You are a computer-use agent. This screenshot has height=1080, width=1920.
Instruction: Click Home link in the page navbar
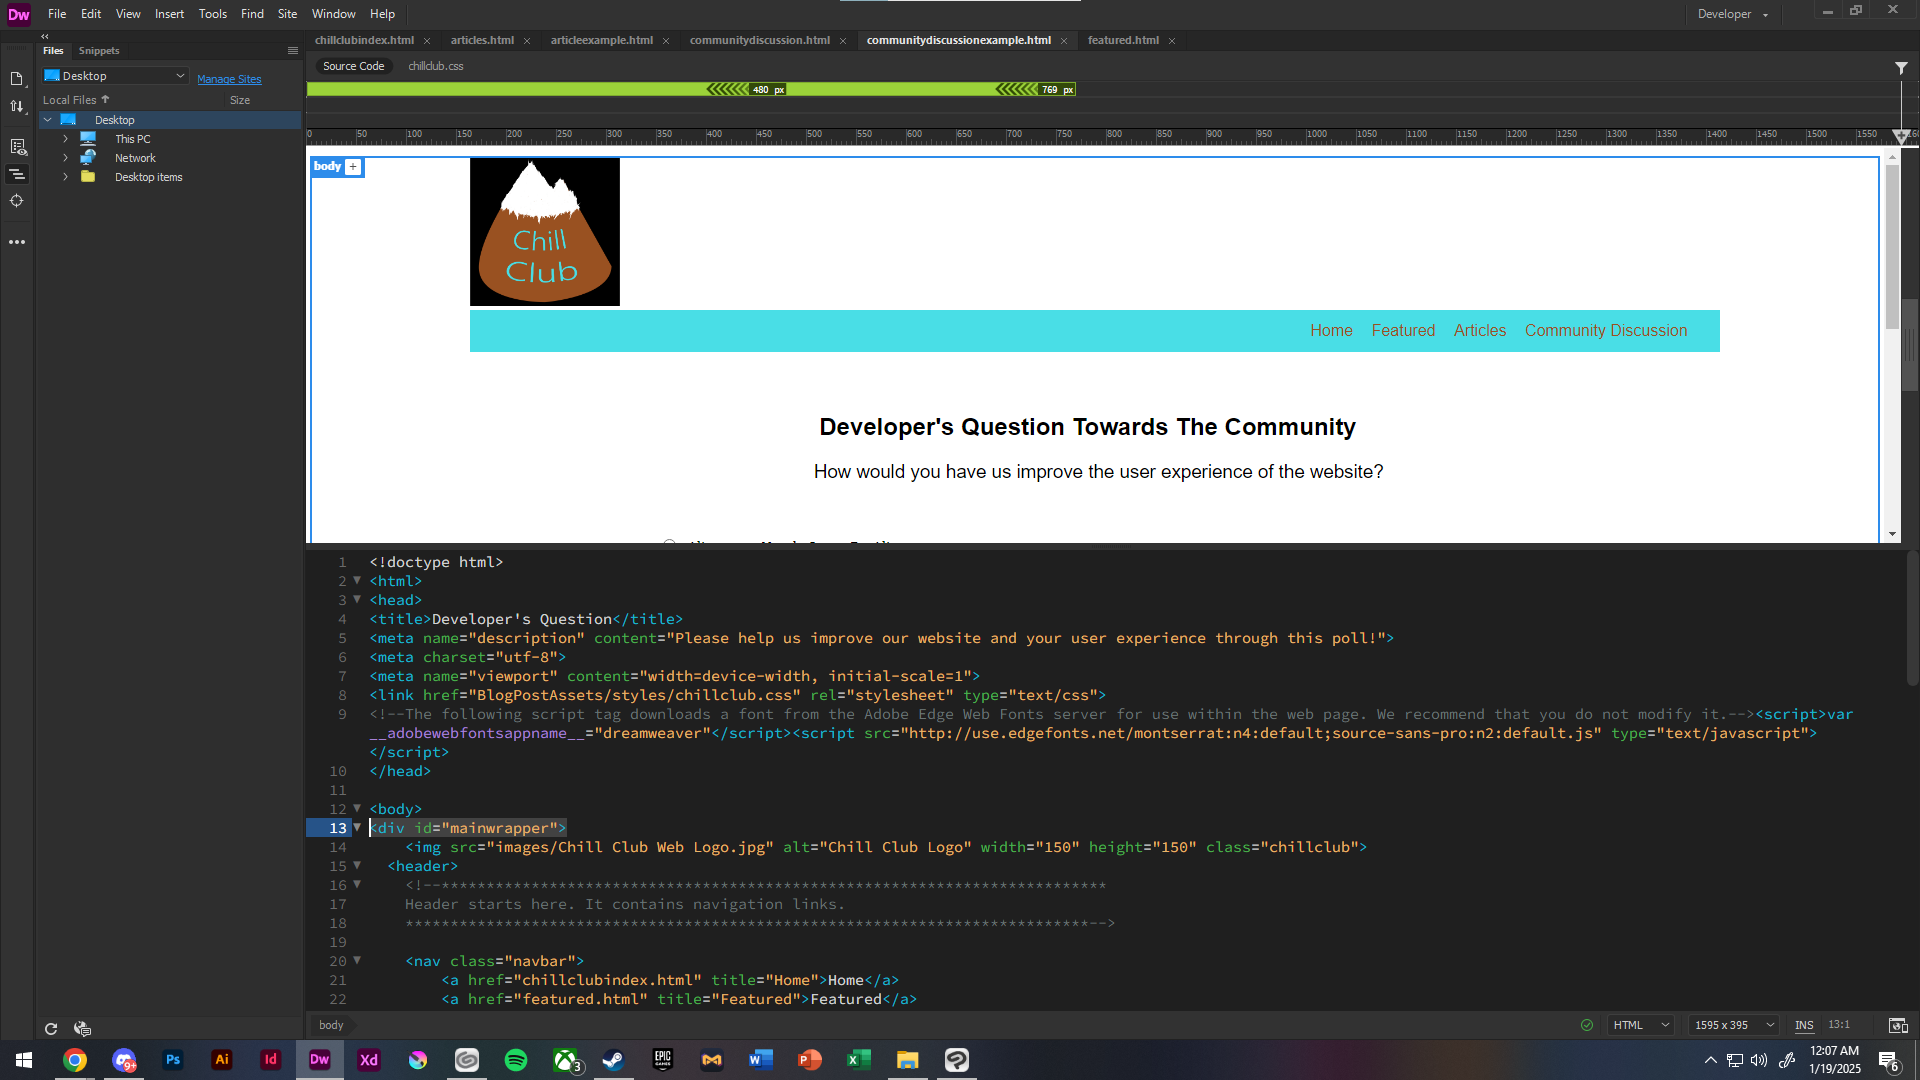click(1331, 331)
